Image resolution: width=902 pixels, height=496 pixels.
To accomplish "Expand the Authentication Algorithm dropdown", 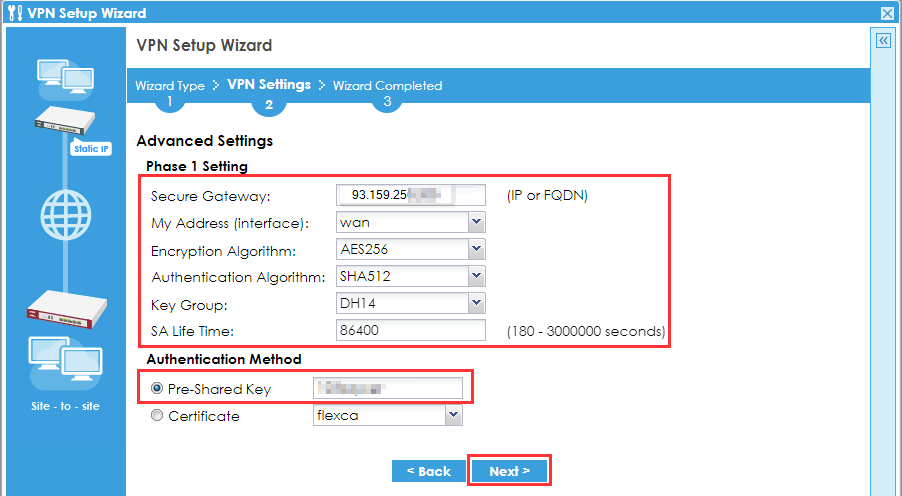I will coord(476,276).
